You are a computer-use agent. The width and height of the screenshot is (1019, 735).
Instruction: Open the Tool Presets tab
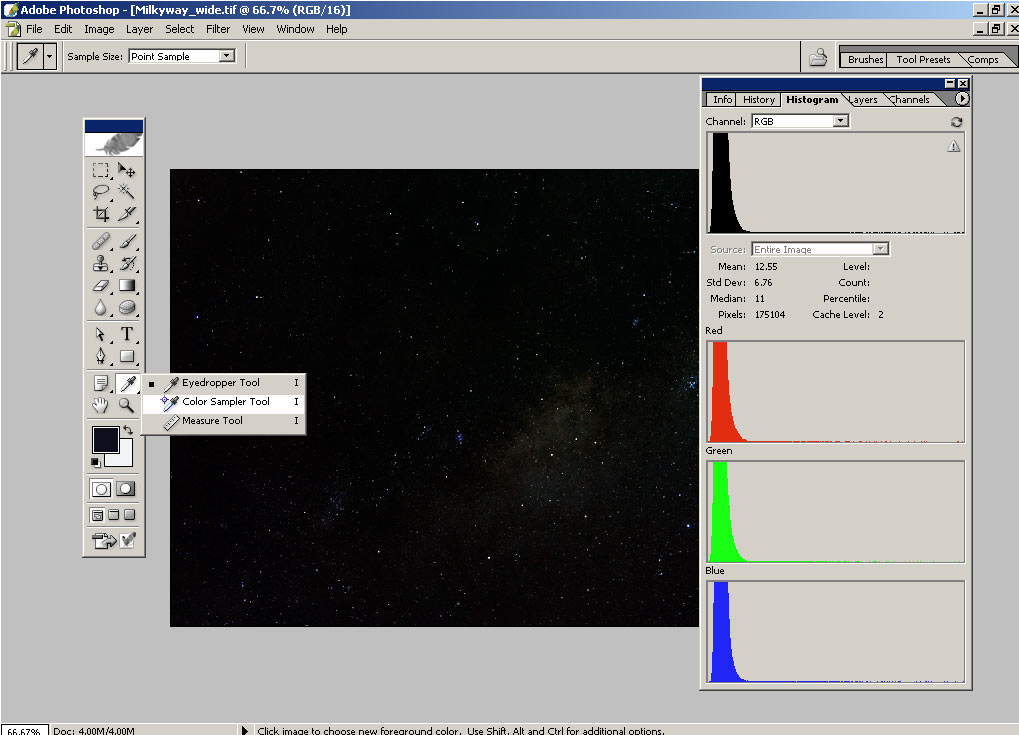pyautogui.click(x=922, y=59)
